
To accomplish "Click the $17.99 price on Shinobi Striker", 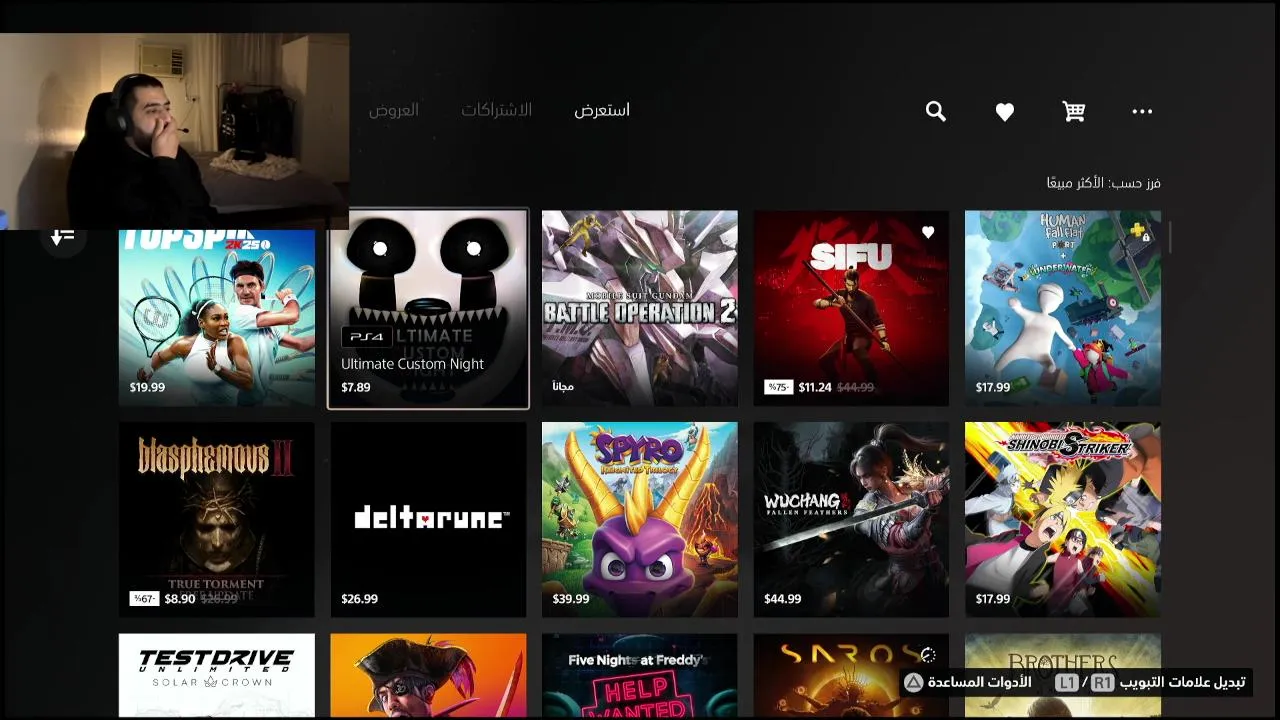I will 993,599.
